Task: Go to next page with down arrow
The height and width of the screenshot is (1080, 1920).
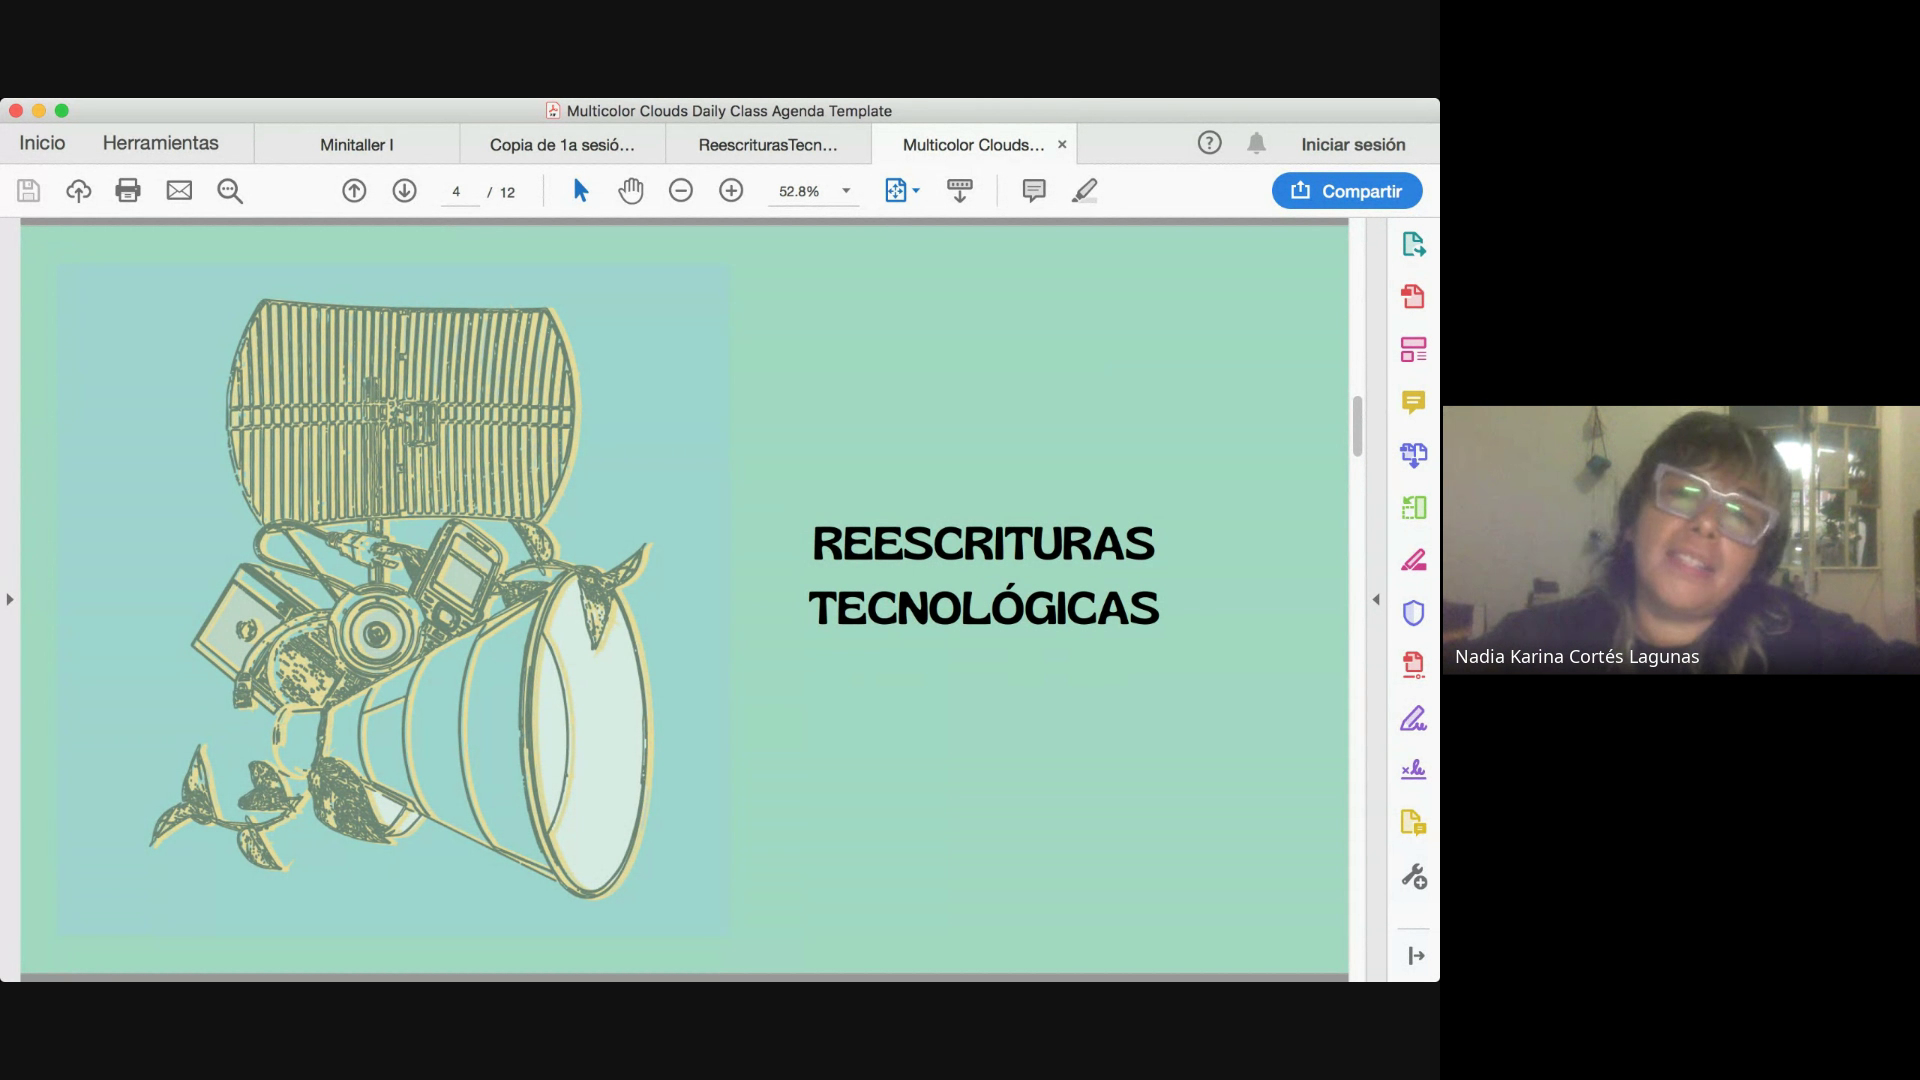Action: point(404,190)
